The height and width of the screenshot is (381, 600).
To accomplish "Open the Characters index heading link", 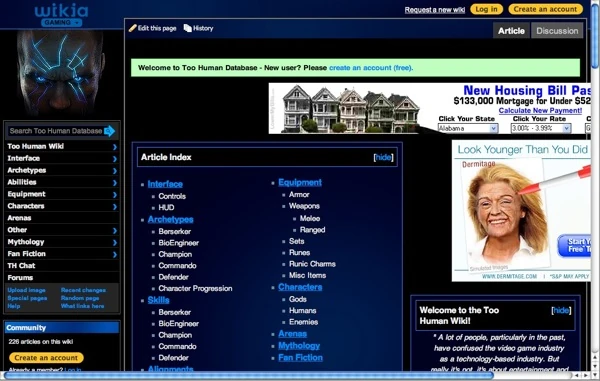I will pos(300,287).
